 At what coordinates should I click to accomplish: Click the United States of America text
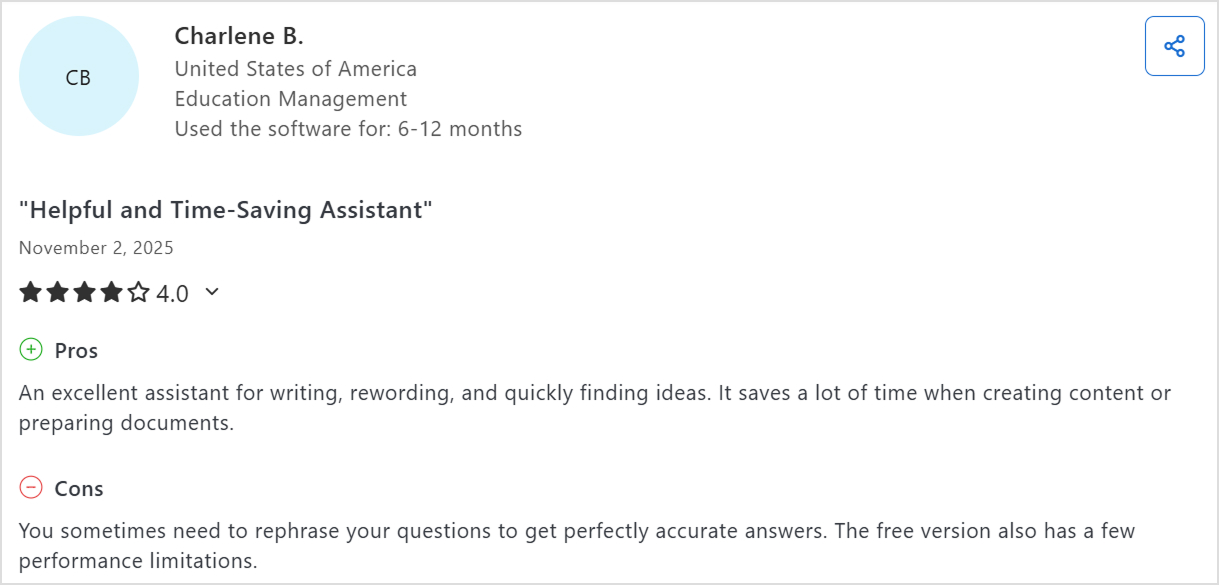tap(295, 69)
